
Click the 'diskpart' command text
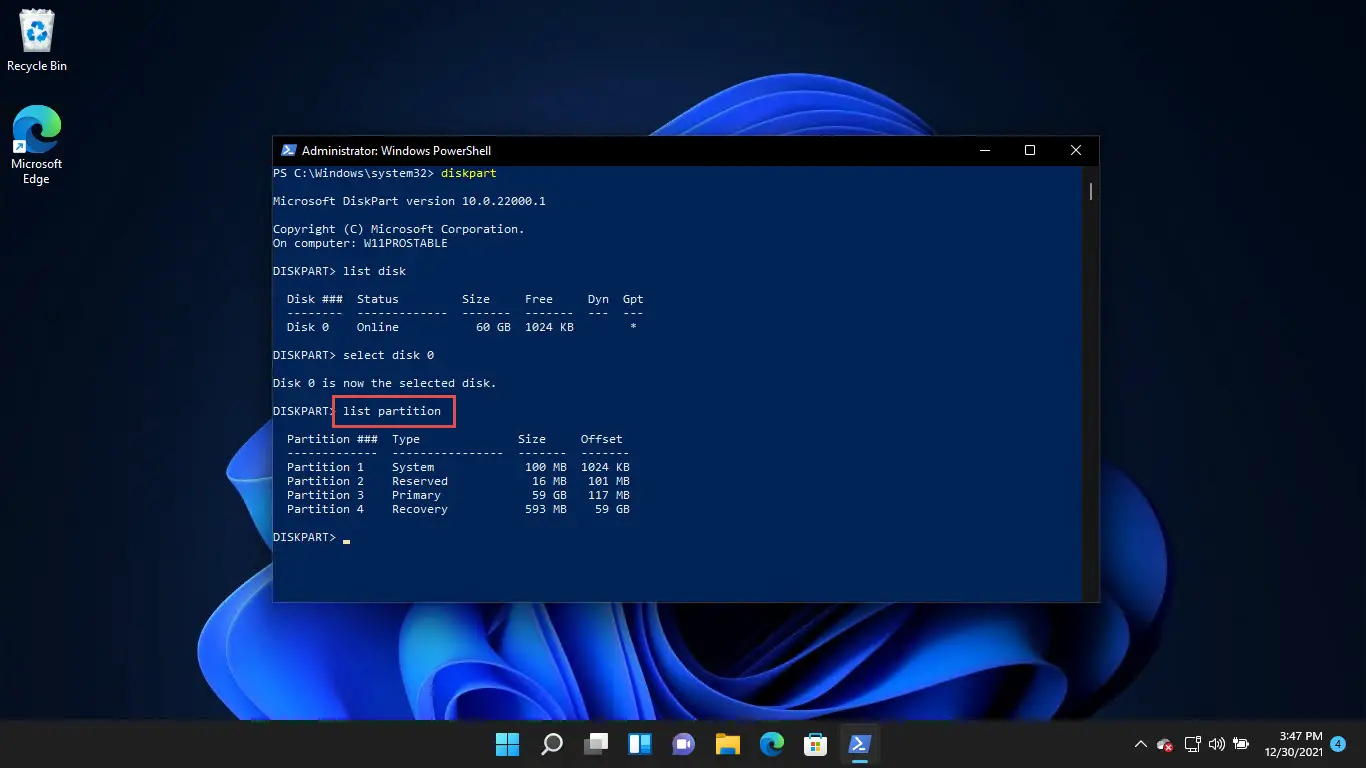(469, 173)
